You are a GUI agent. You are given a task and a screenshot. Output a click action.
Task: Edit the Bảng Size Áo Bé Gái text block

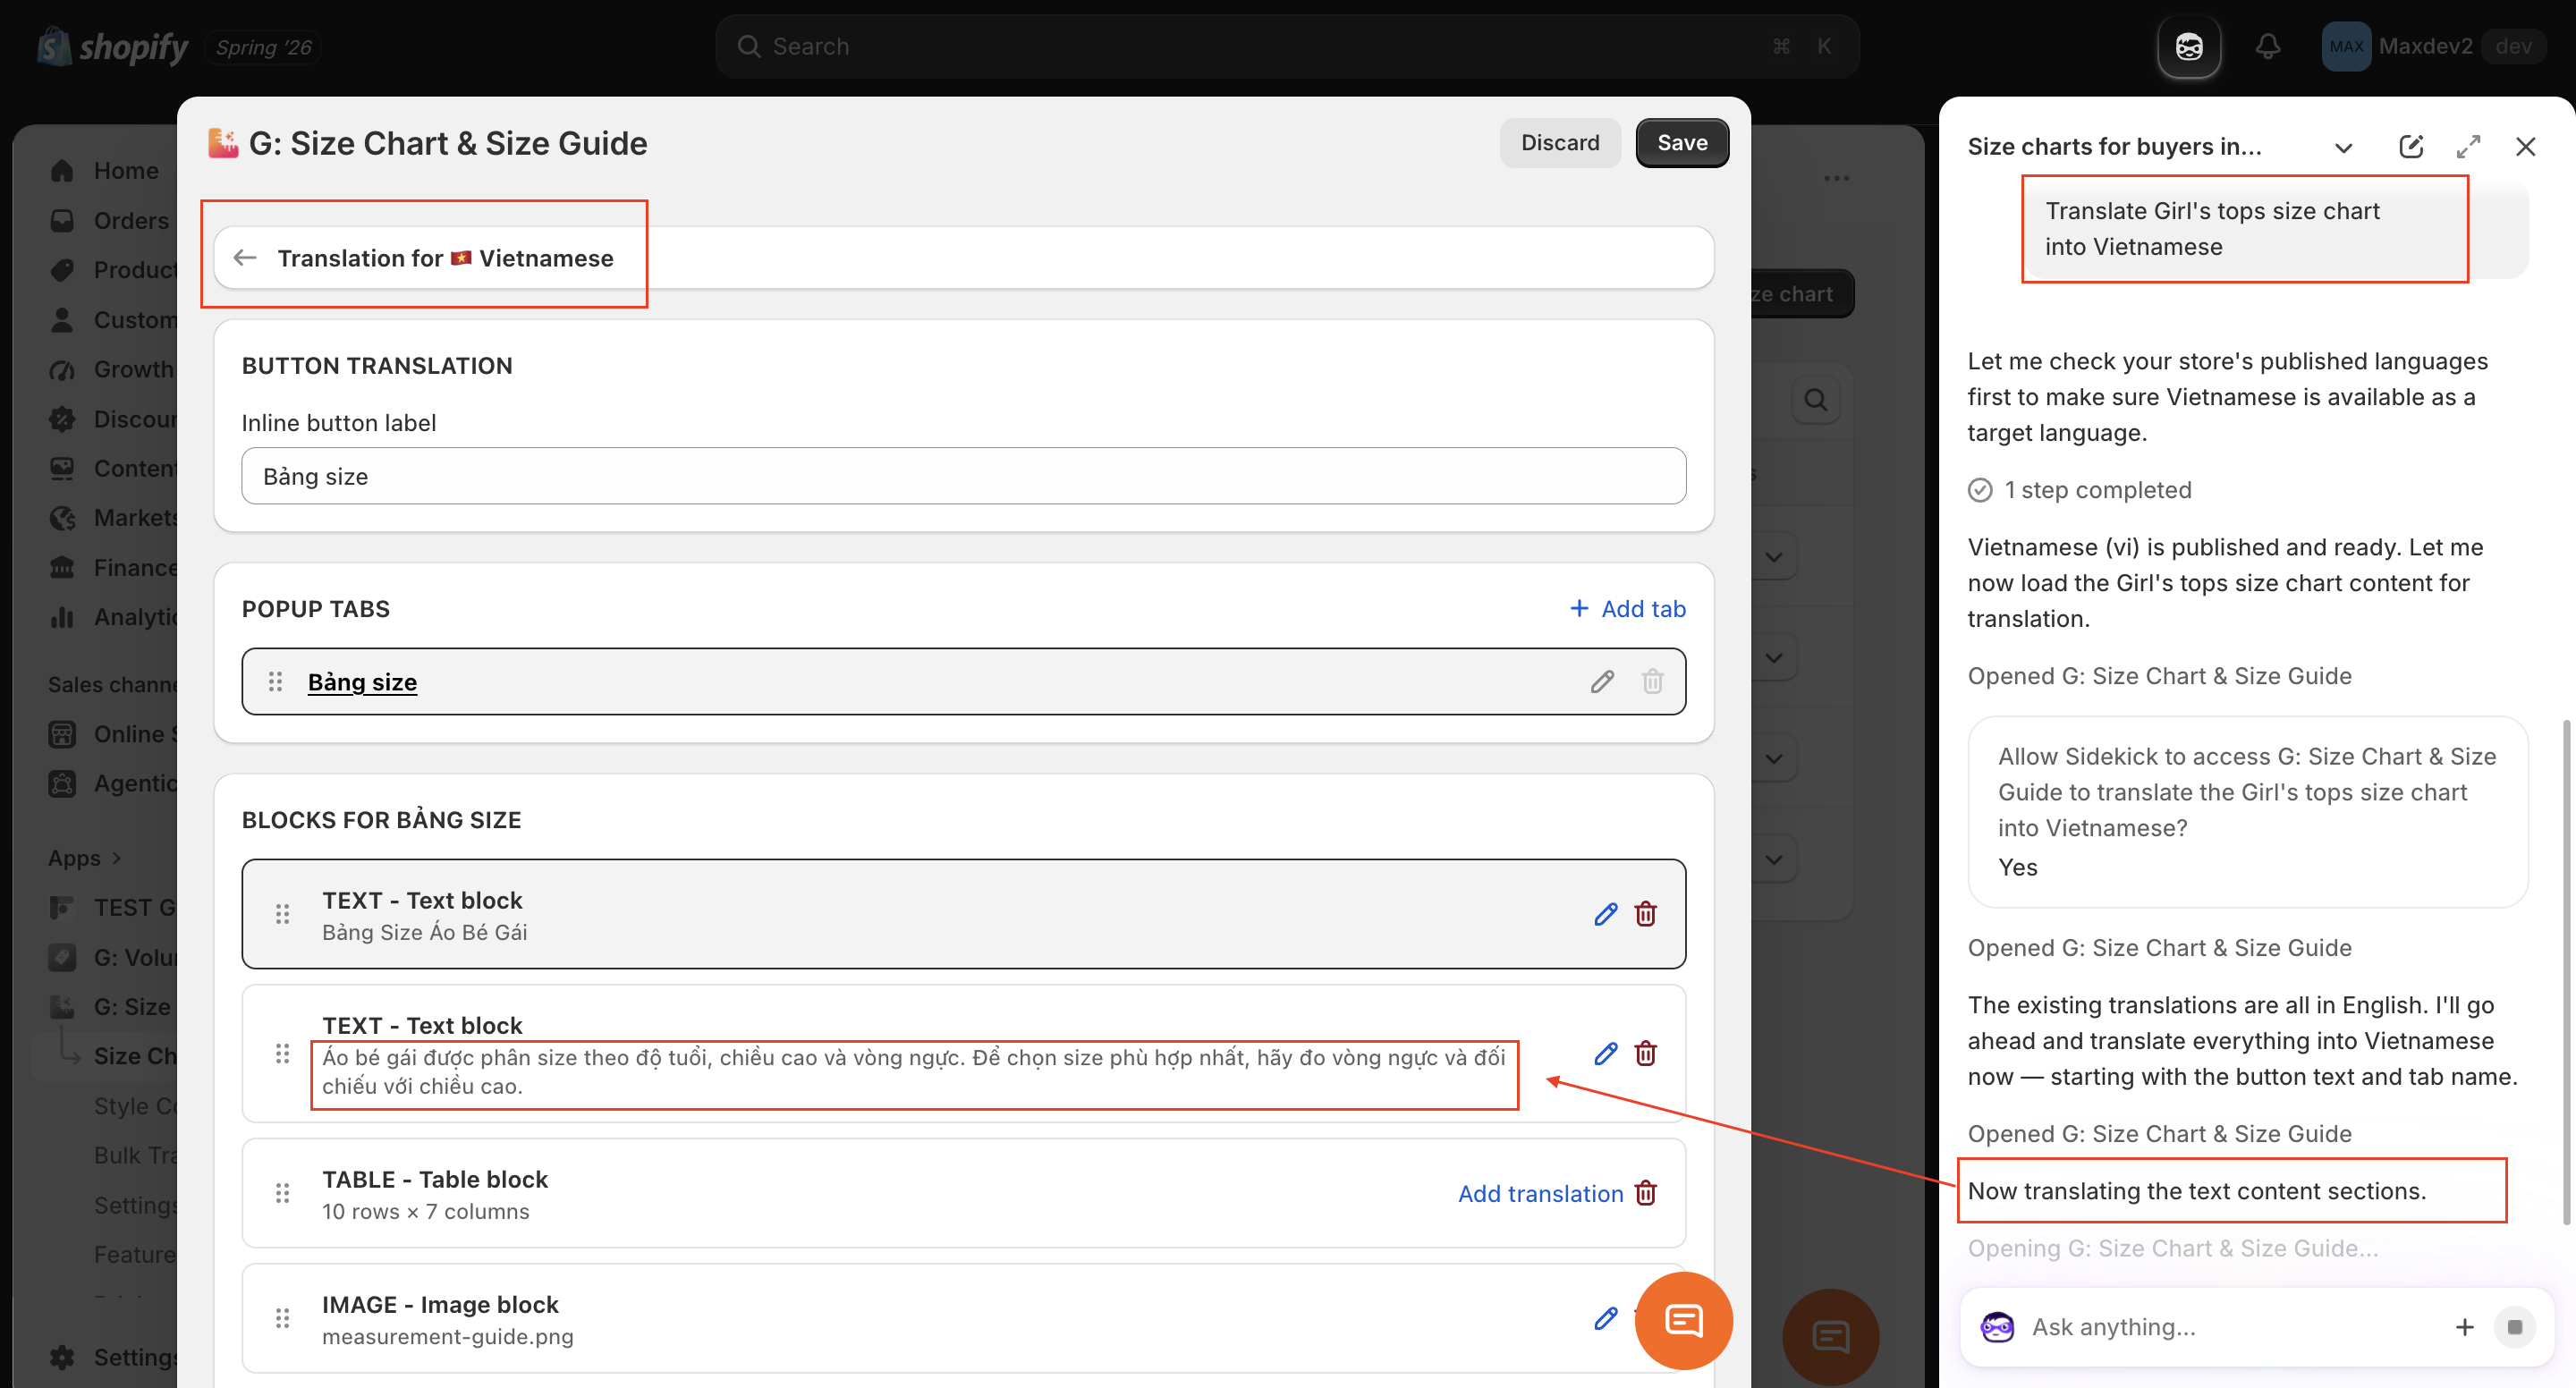click(1606, 914)
